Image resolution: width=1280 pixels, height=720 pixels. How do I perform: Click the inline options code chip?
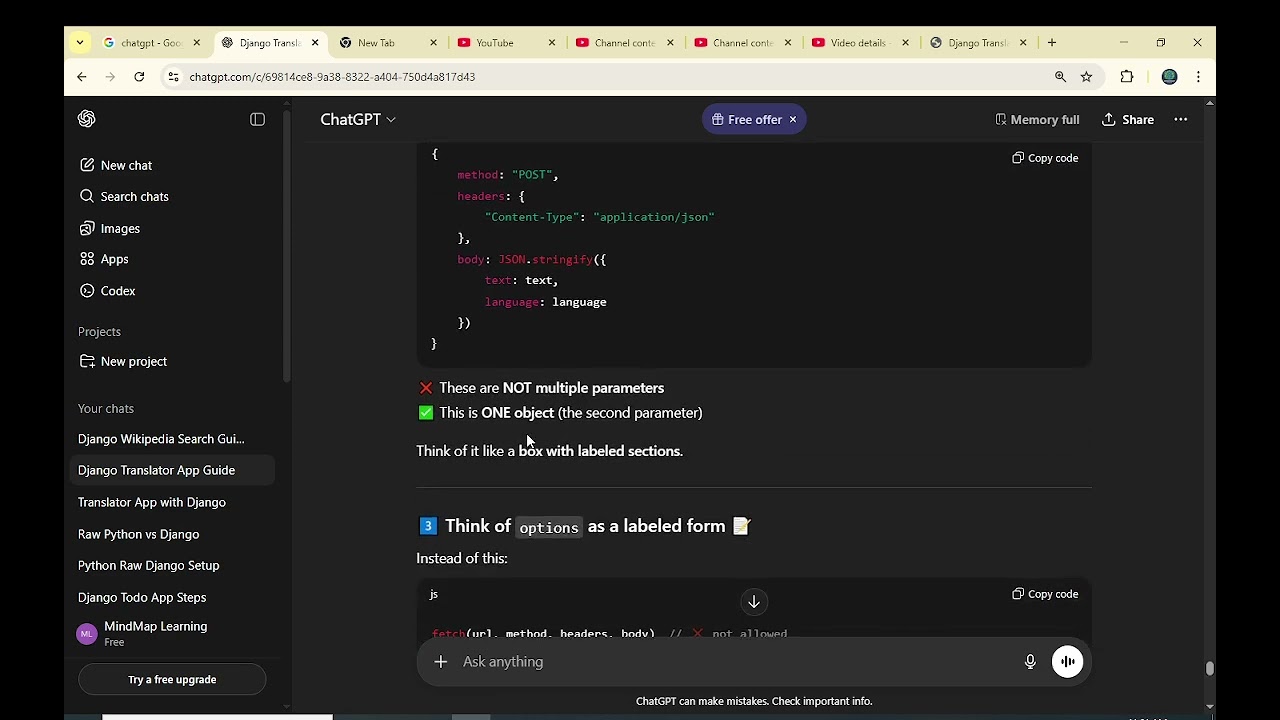pos(548,527)
